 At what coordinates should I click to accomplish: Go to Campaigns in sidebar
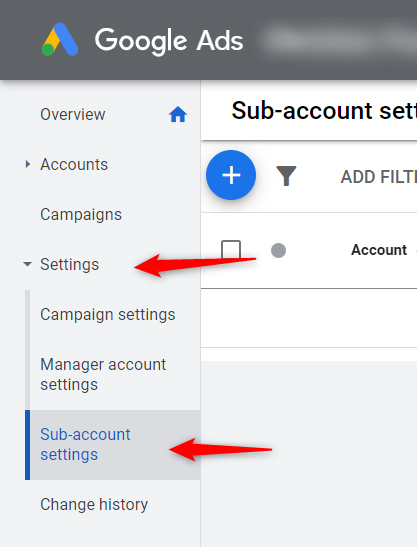[x=81, y=214]
